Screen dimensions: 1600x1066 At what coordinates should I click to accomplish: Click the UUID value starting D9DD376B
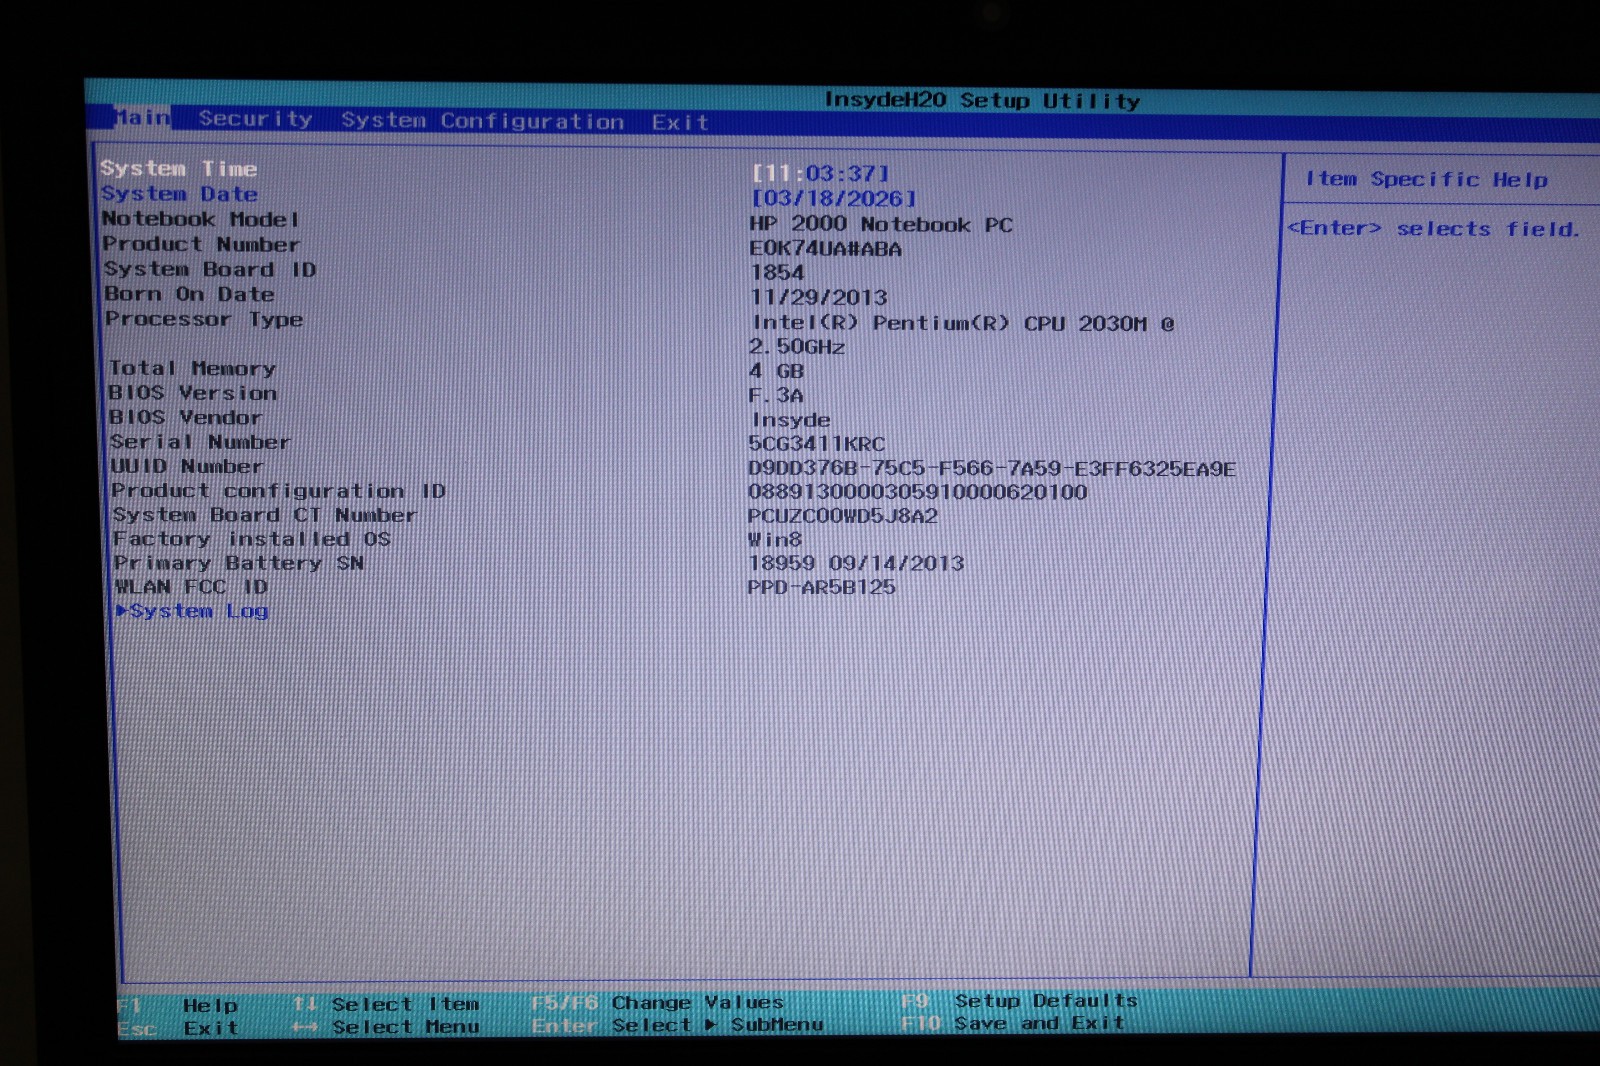[992, 469]
